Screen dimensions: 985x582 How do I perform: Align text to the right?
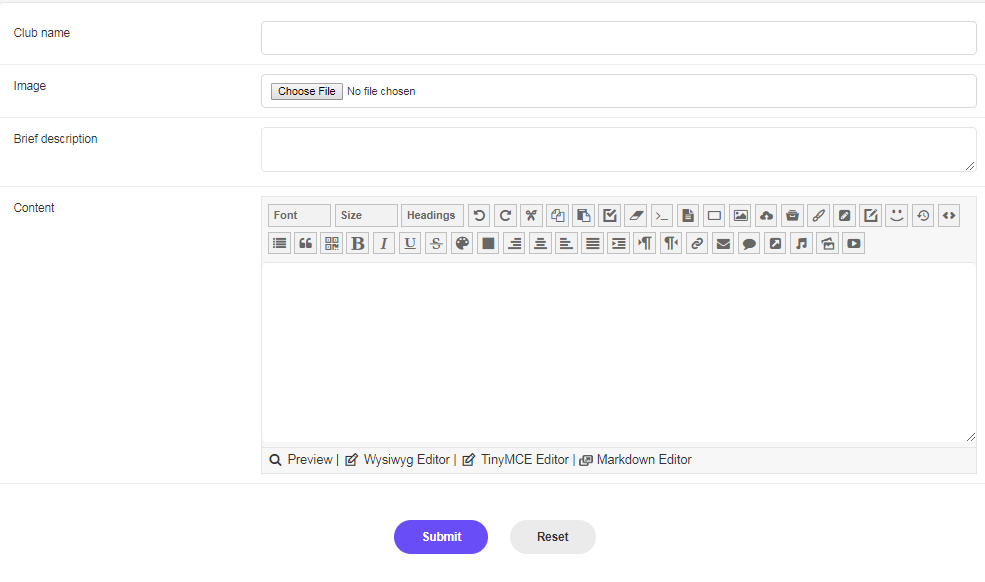click(x=514, y=243)
